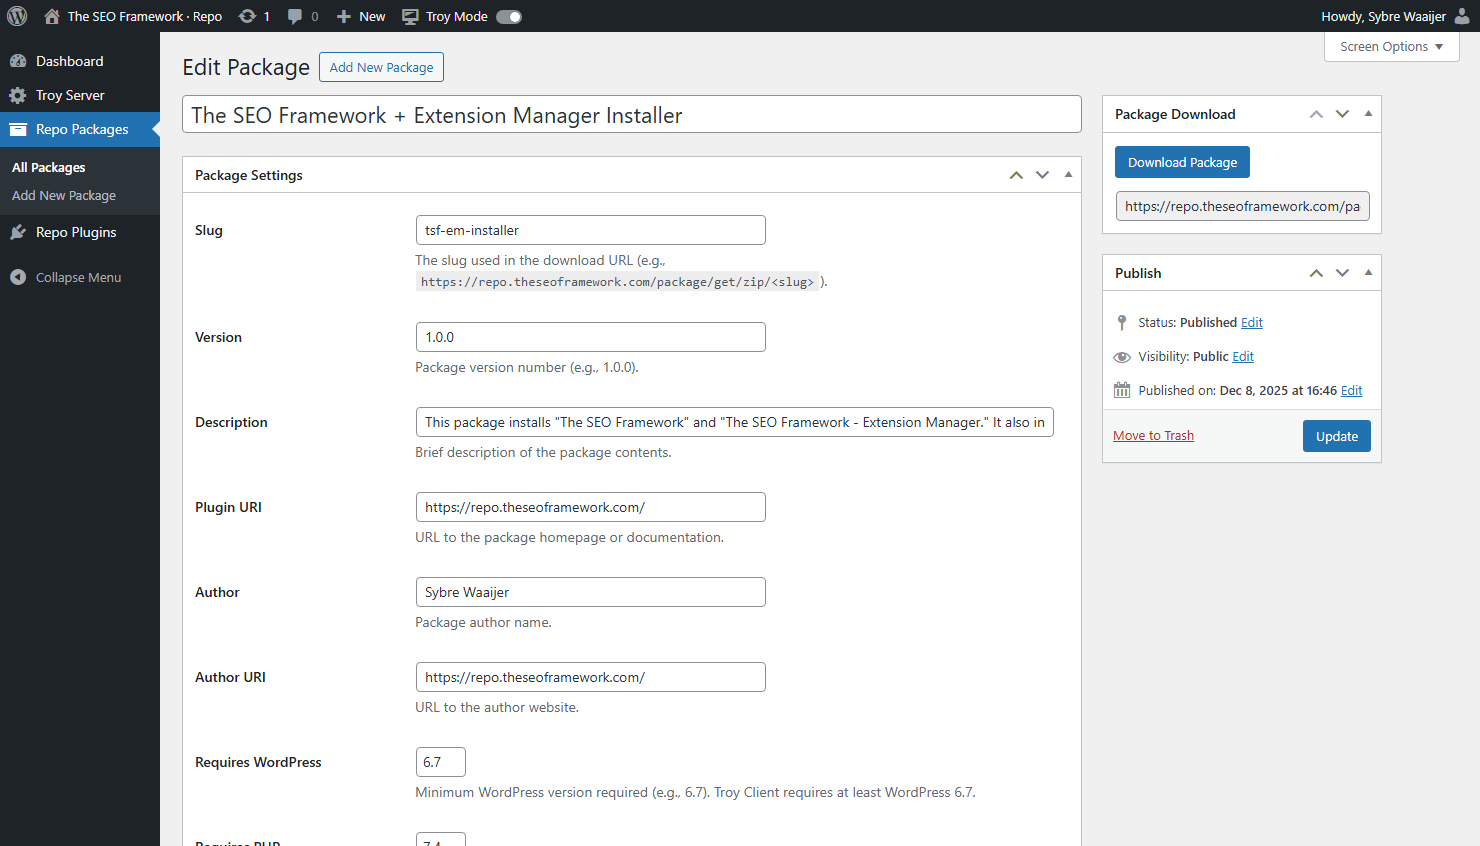1480x846 pixels.
Task: Click the Download Package button
Action: pyautogui.click(x=1182, y=162)
